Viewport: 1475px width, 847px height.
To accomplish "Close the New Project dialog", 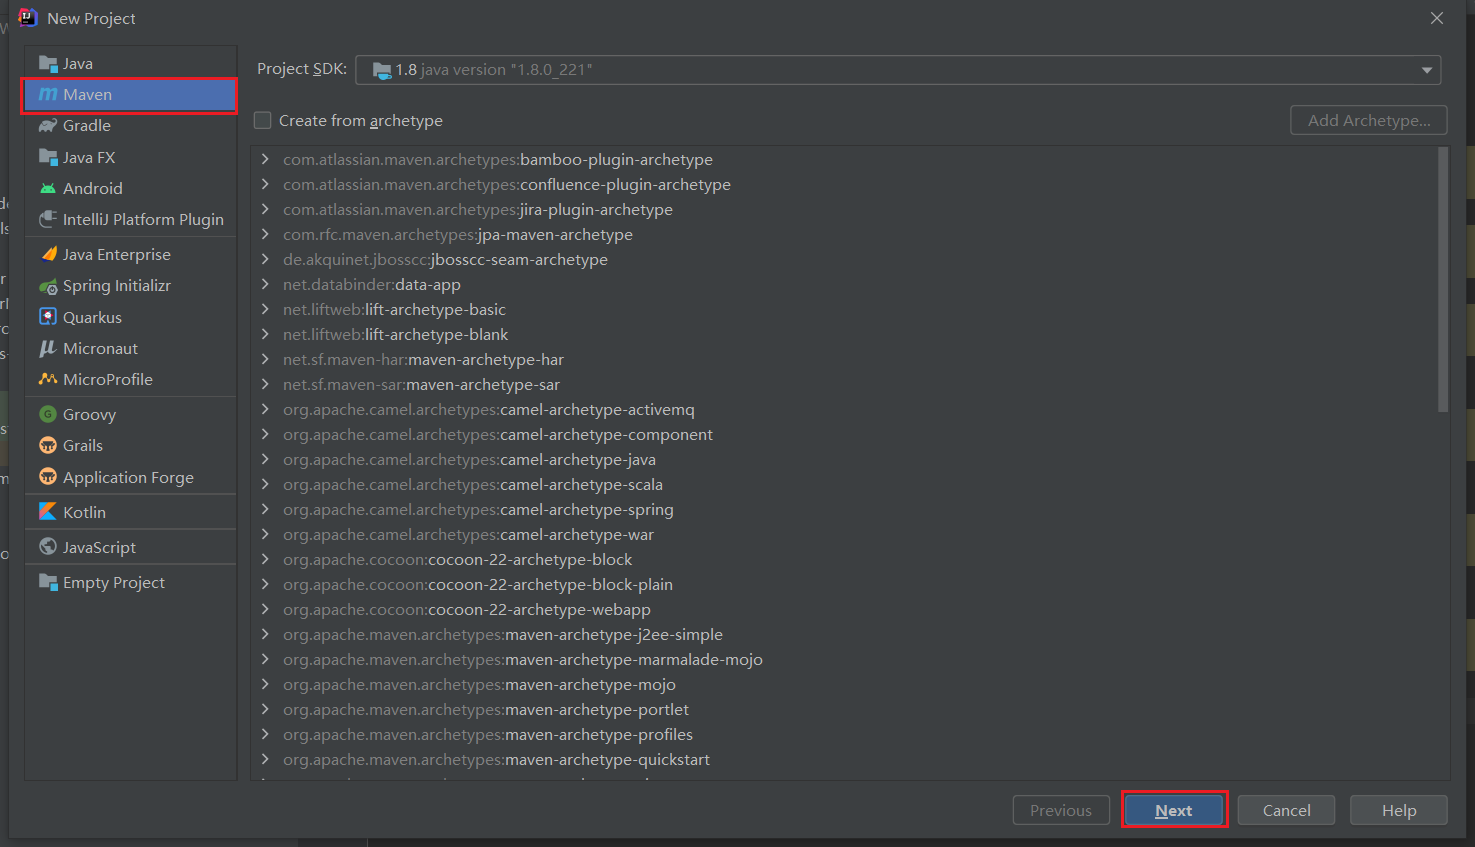I will [1437, 18].
